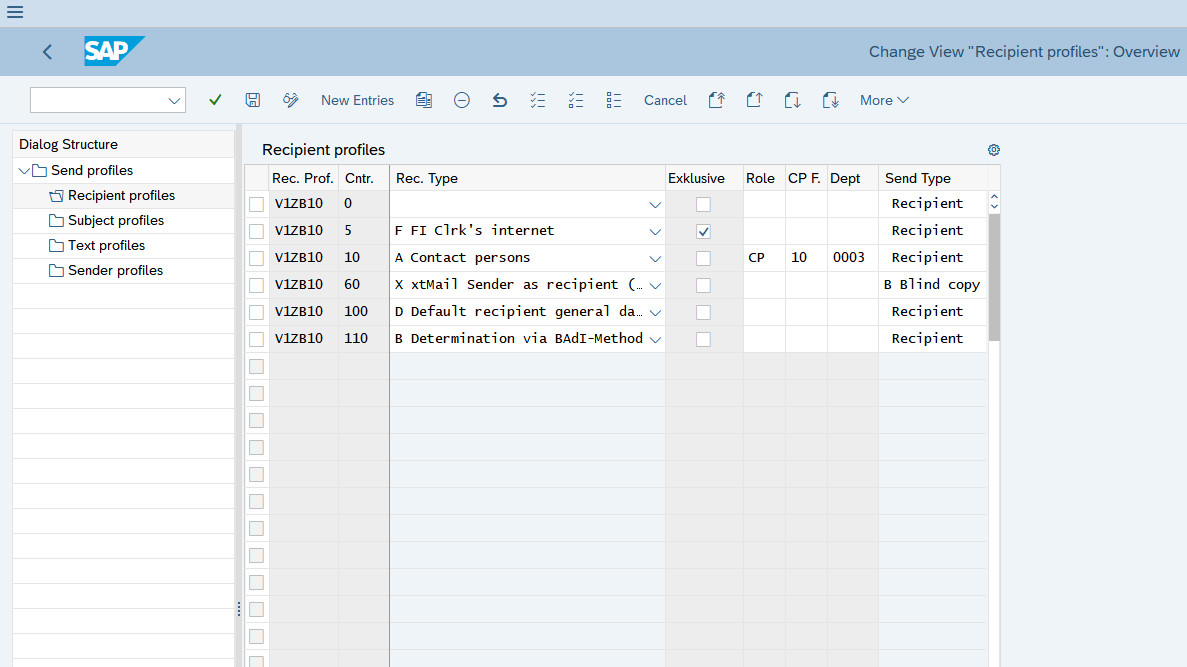Image resolution: width=1187 pixels, height=667 pixels.
Task: Open Rec. Type dropdown for Cntr. 0 row
Action: 655,204
